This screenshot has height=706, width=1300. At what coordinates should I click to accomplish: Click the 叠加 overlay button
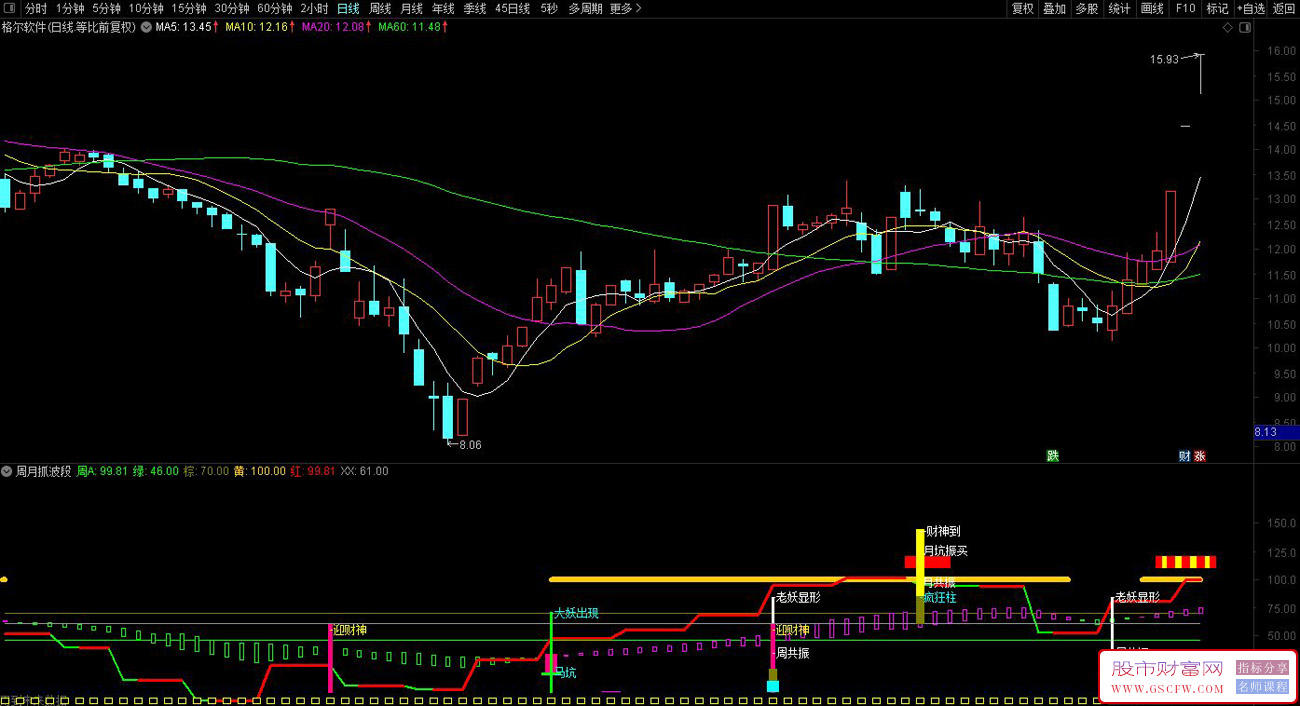click(1054, 8)
